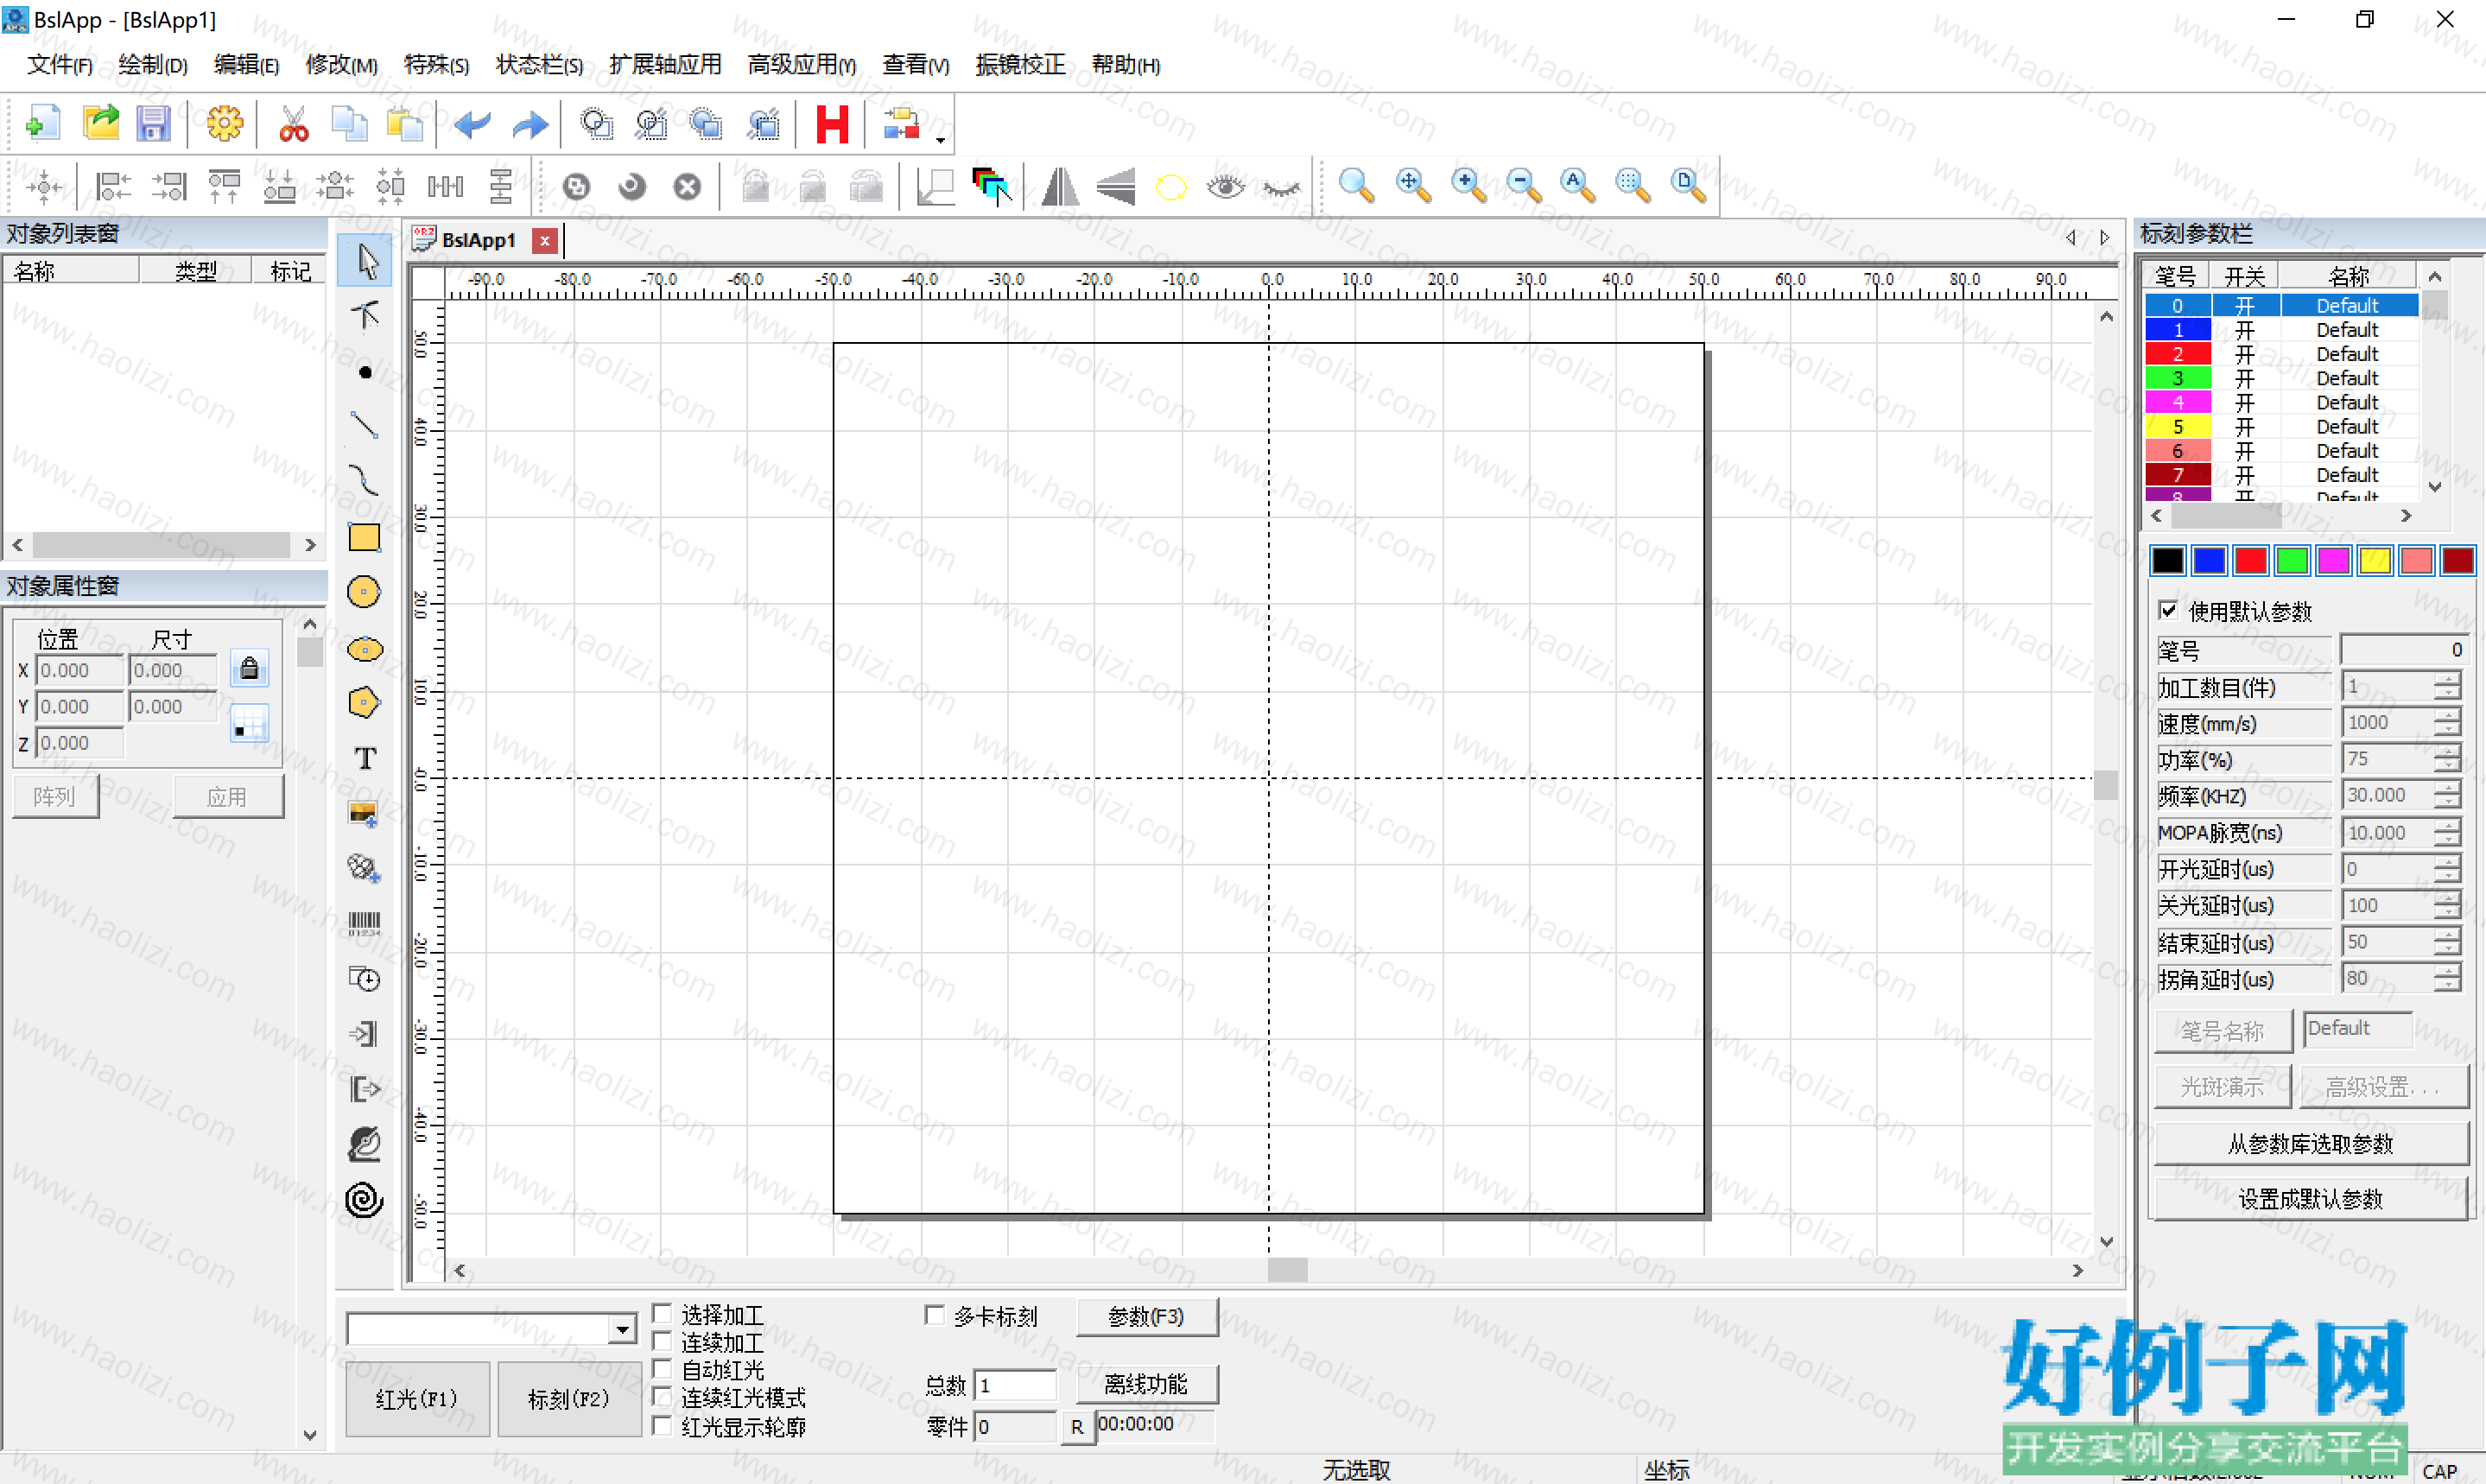Click the closed eye hide icon

click(x=1281, y=188)
